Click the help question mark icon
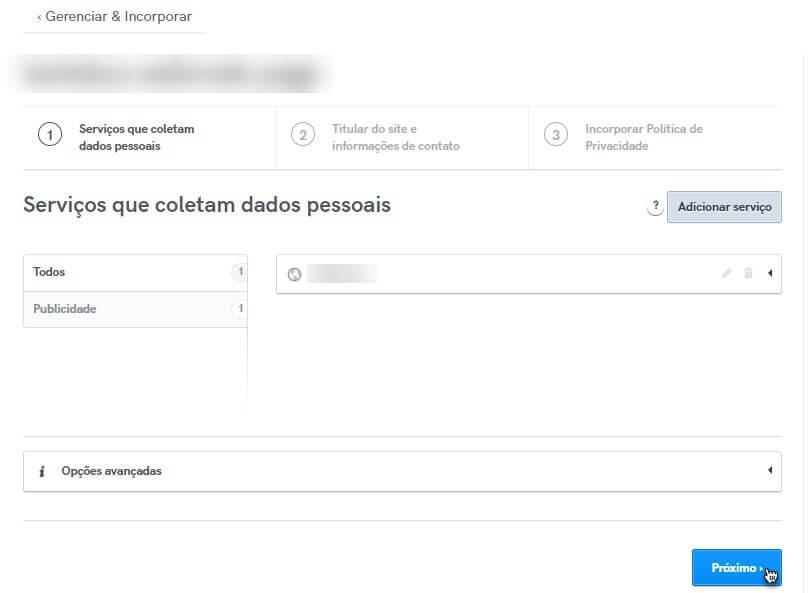Image resolution: width=809 pixels, height=593 pixels. click(x=655, y=206)
